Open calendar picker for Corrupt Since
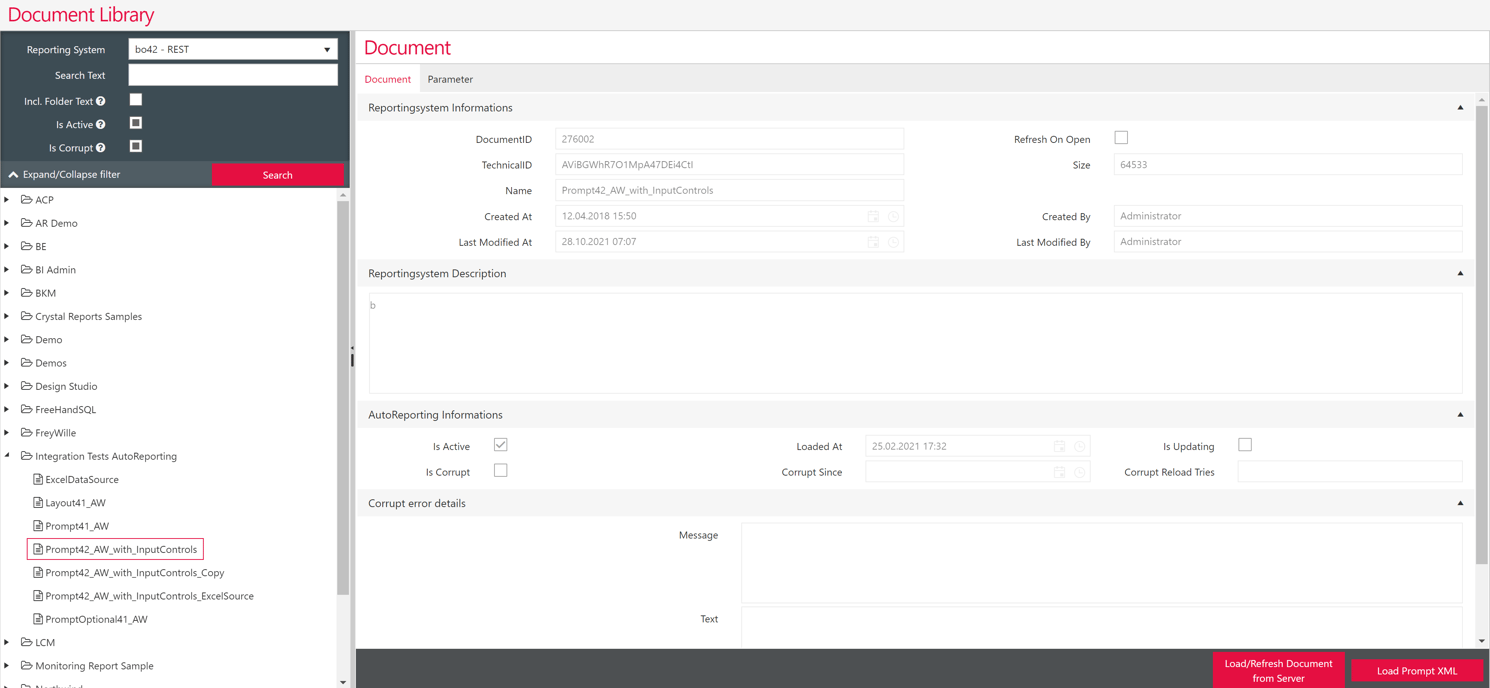1490x688 pixels. 1059,472
